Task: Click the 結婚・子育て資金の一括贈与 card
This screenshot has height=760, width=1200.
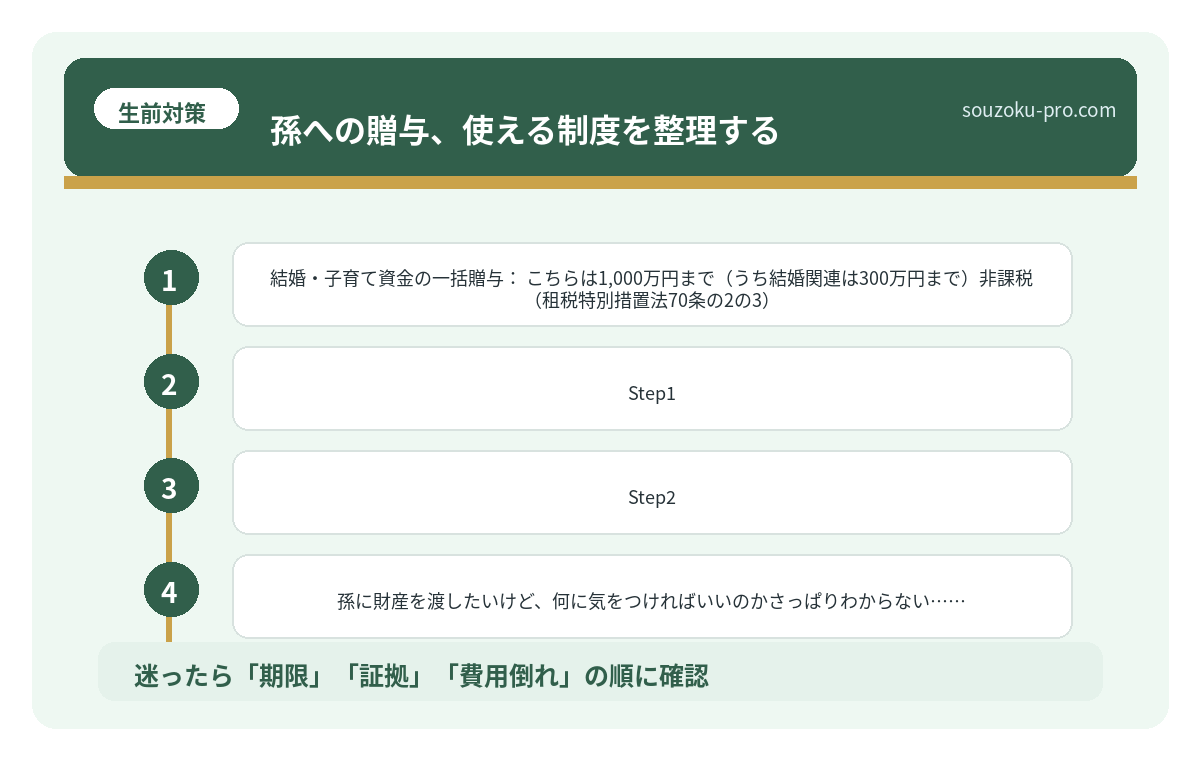Action: [652, 284]
